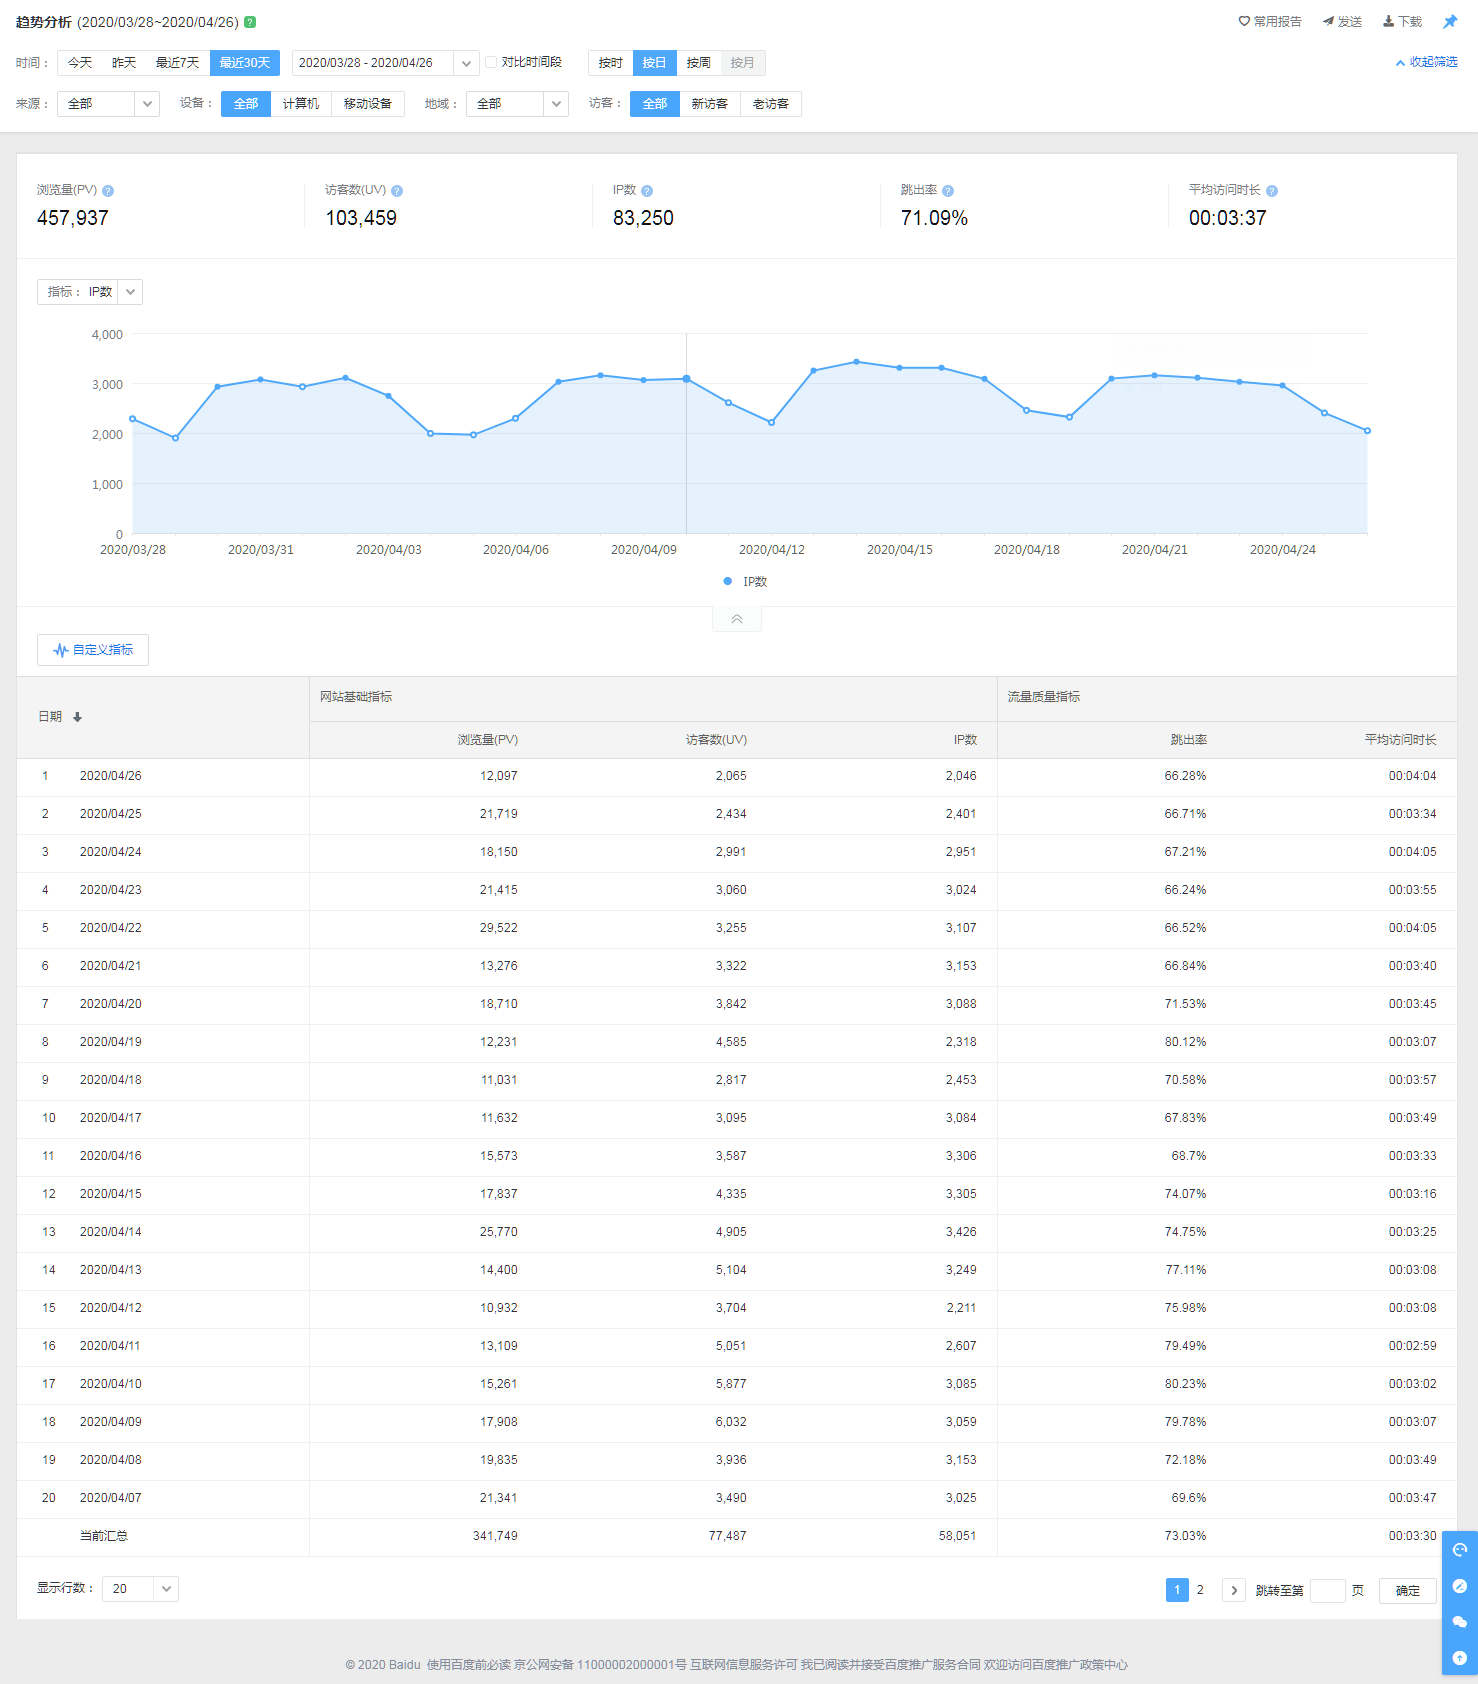Viewport: 1478px width, 1684px height.
Task: Toggle the 对比时间段 checkbox
Action: click(491, 62)
